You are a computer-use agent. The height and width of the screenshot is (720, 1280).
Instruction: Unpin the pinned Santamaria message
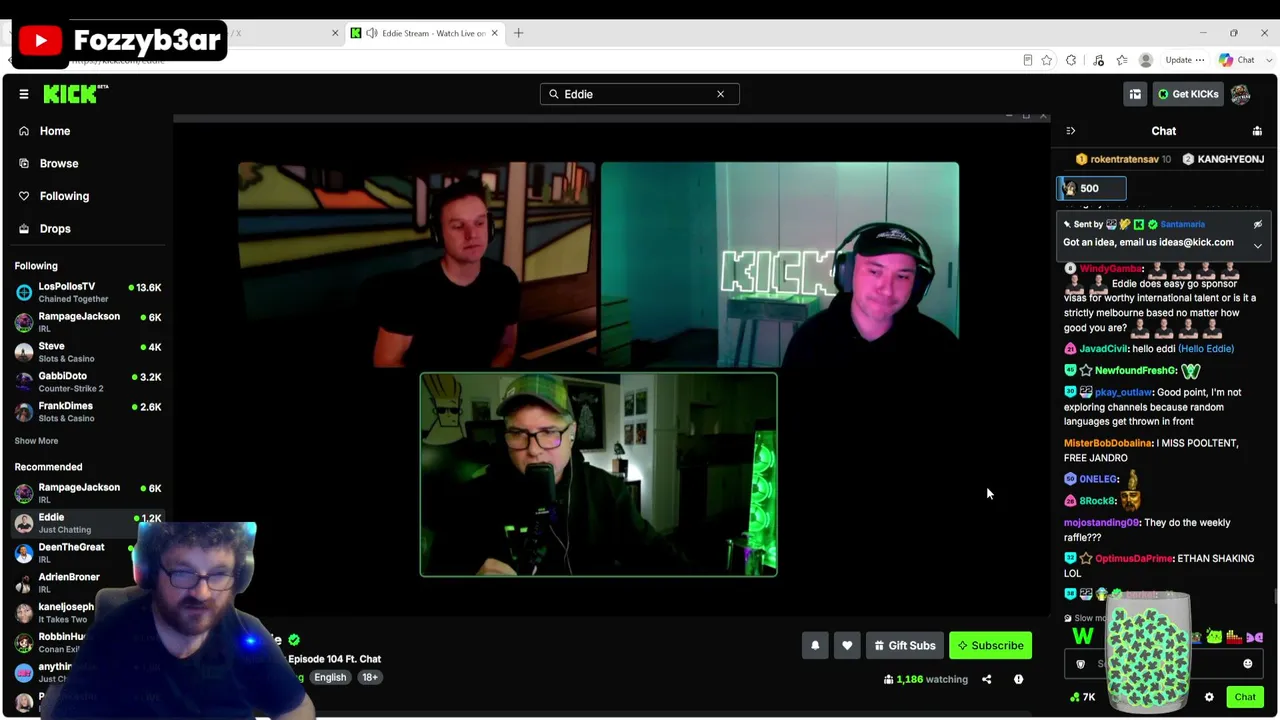1258,224
